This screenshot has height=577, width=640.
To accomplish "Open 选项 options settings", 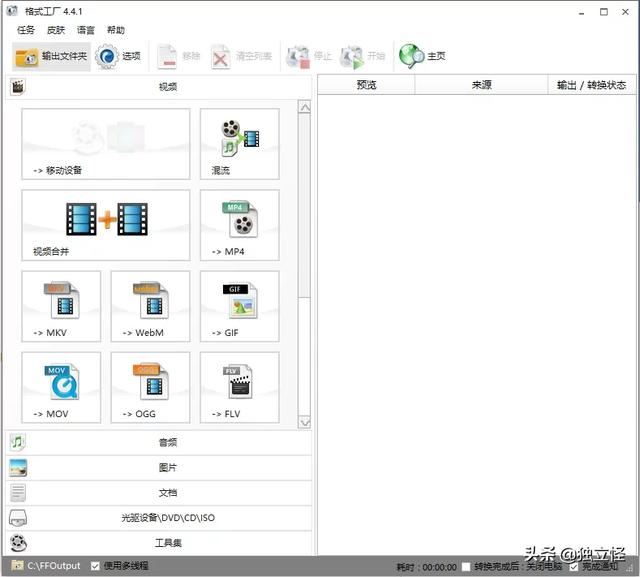I will click(x=119, y=57).
